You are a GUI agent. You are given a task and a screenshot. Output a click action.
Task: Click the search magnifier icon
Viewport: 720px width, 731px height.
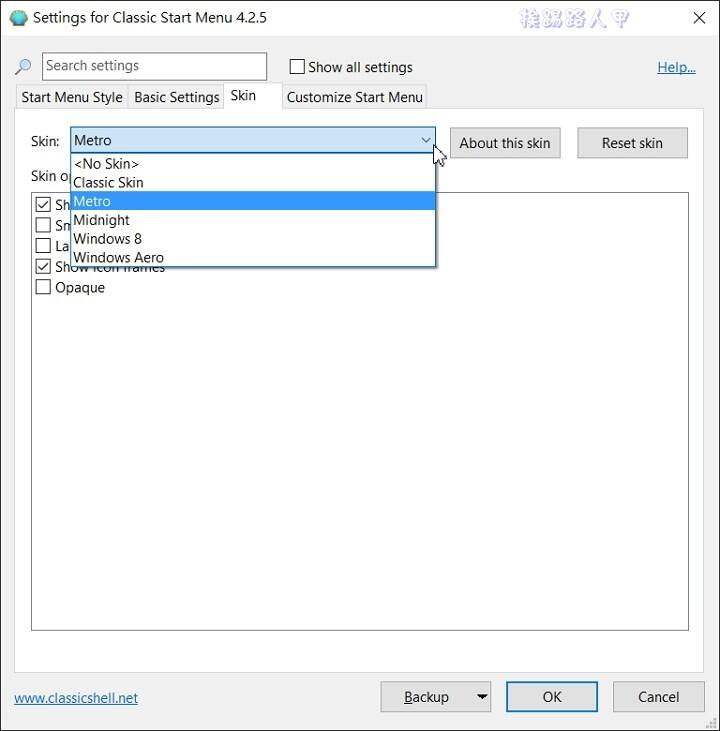(22, 66)
